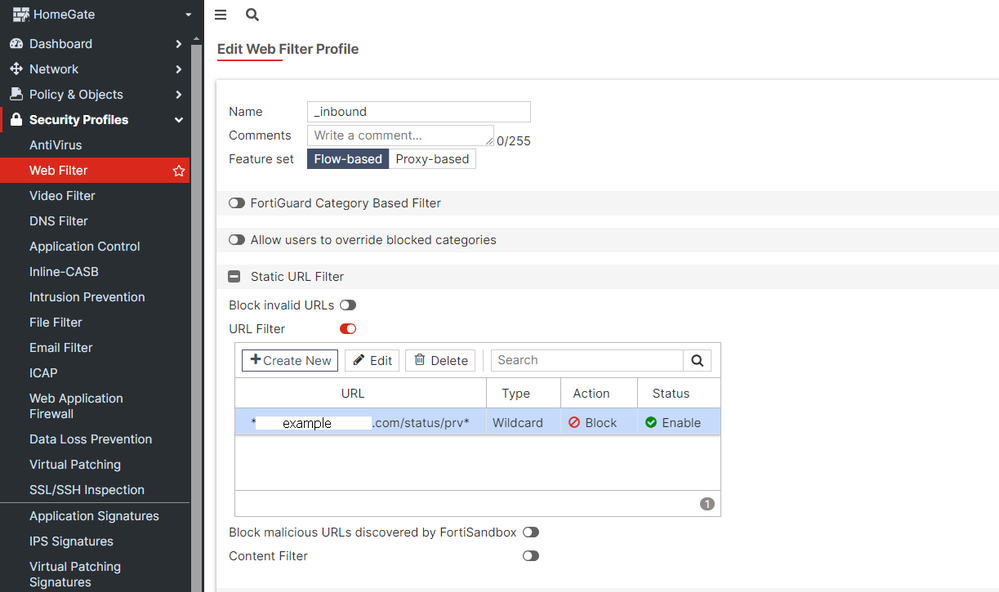999x592 pixels.
Task: Select Flow-based feature set
Action: tap(348, 159)
